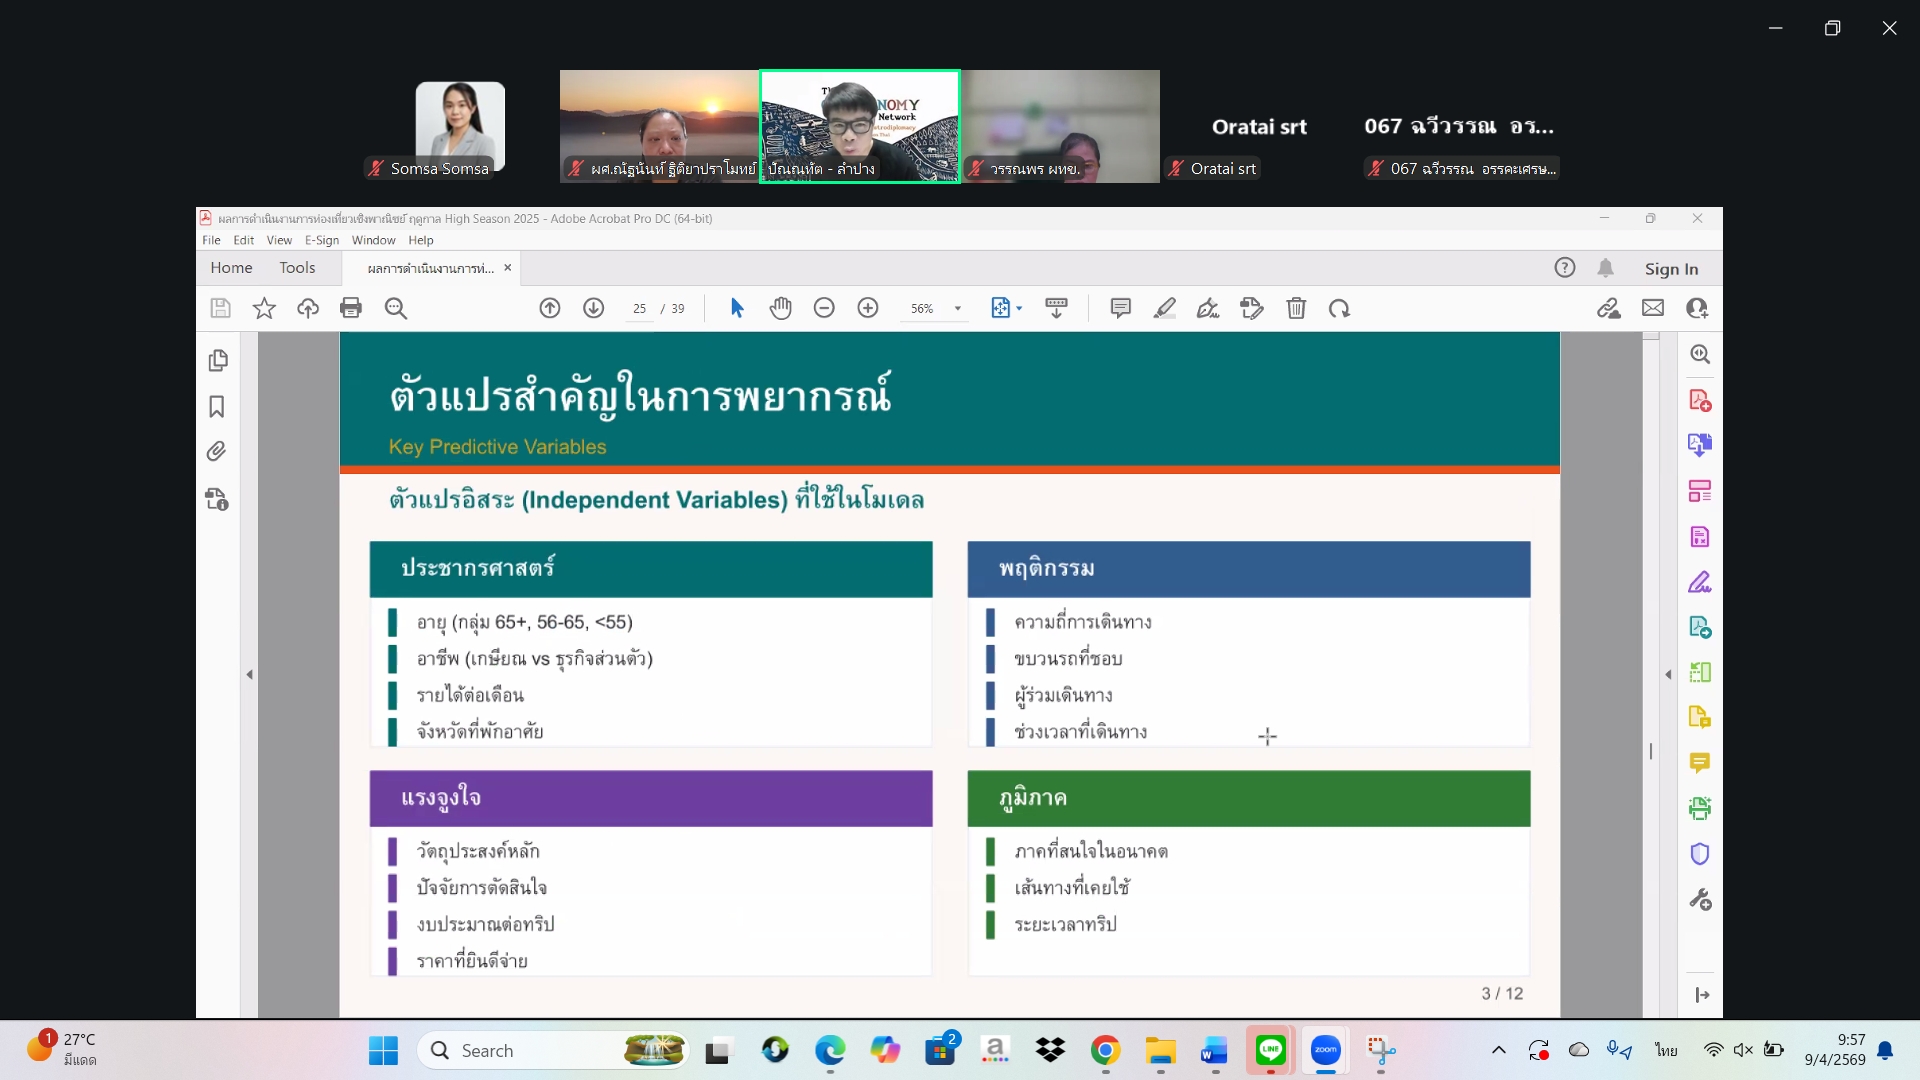Select the Hand pan tool

pos(780,308)
